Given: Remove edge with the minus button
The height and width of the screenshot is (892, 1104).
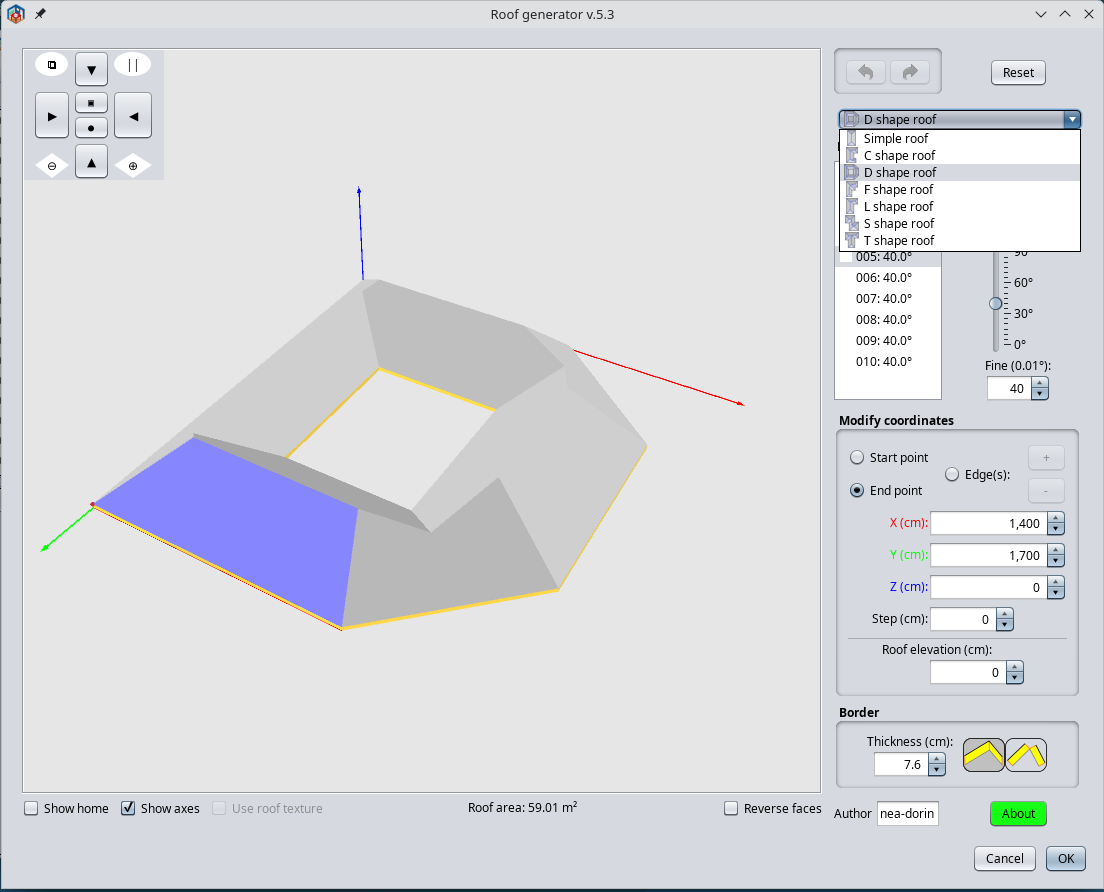Looking at the screenshot, I should click(1046, 491).
